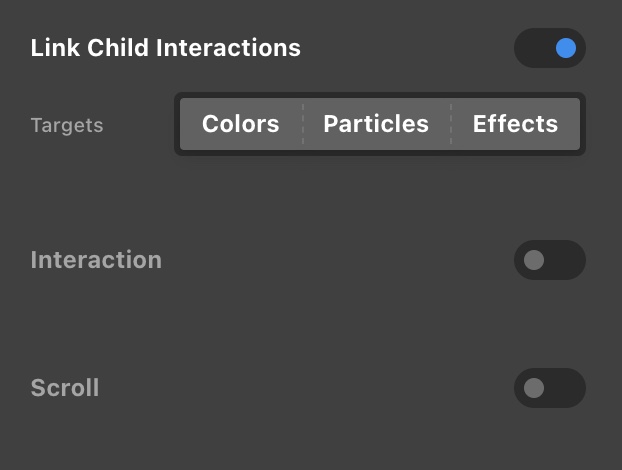Select the Colors target segment
Image resolution: width=622 pixels, height=470 pixels.
point(240,124)
